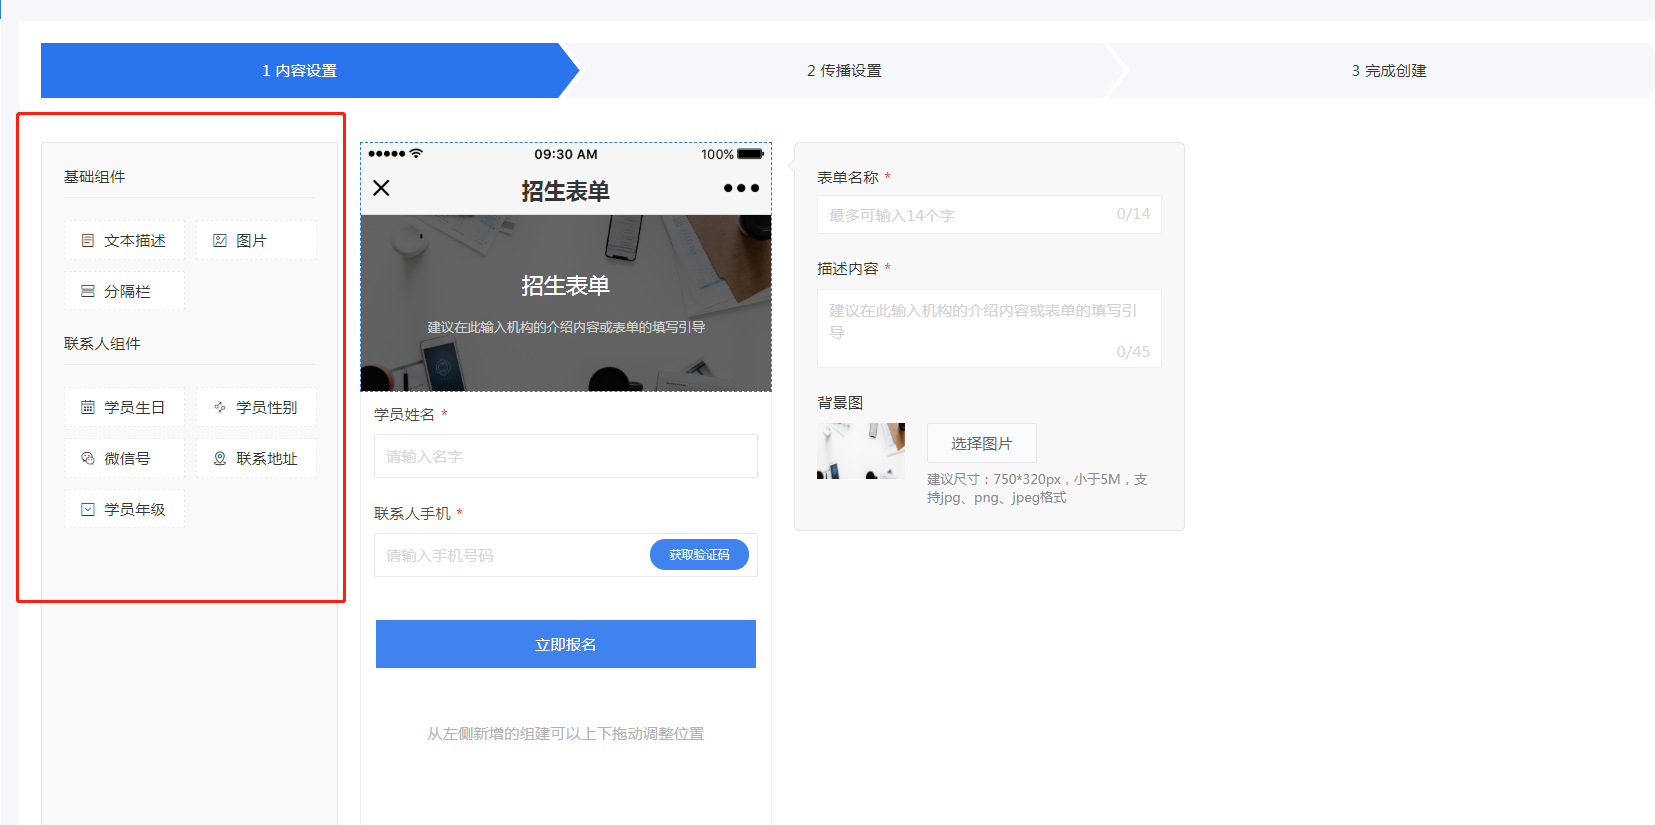Add the 学员年级 grade field
Screen dimensions: 1655x825
(x=124, y=509)
